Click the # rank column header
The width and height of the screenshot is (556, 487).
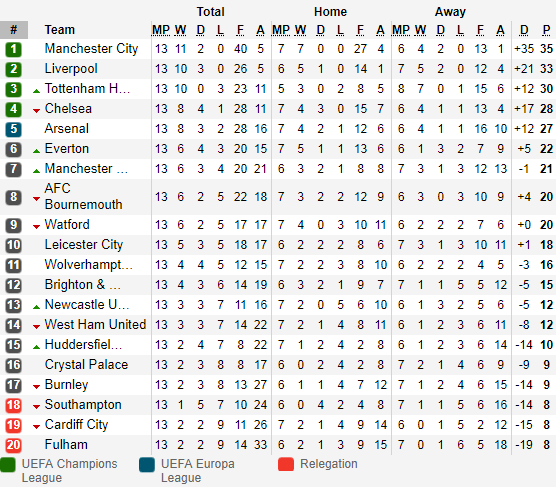tap(14, 30)
